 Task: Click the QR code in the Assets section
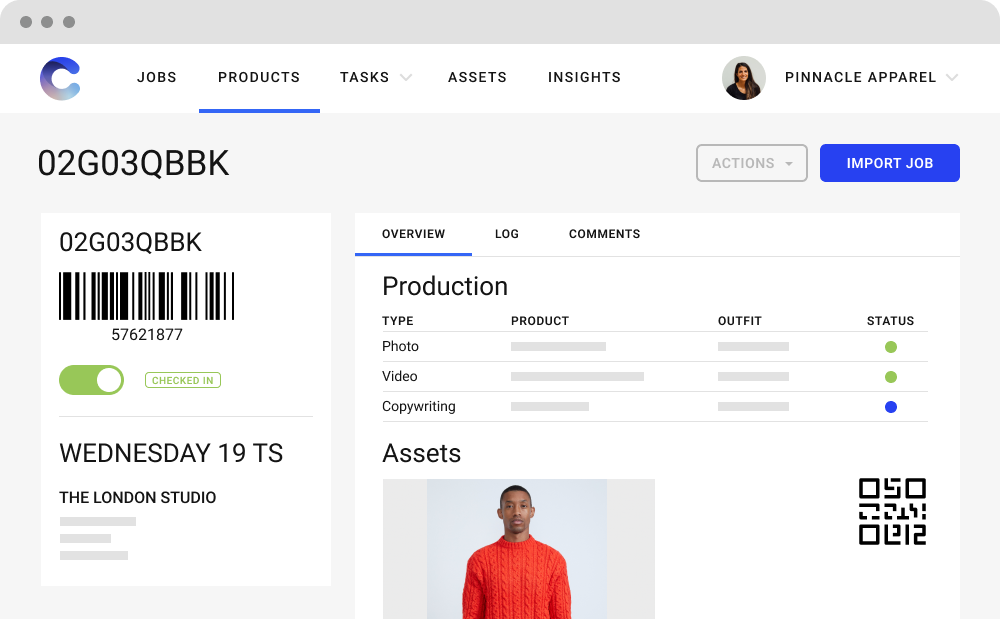click(x=891, y=512)
